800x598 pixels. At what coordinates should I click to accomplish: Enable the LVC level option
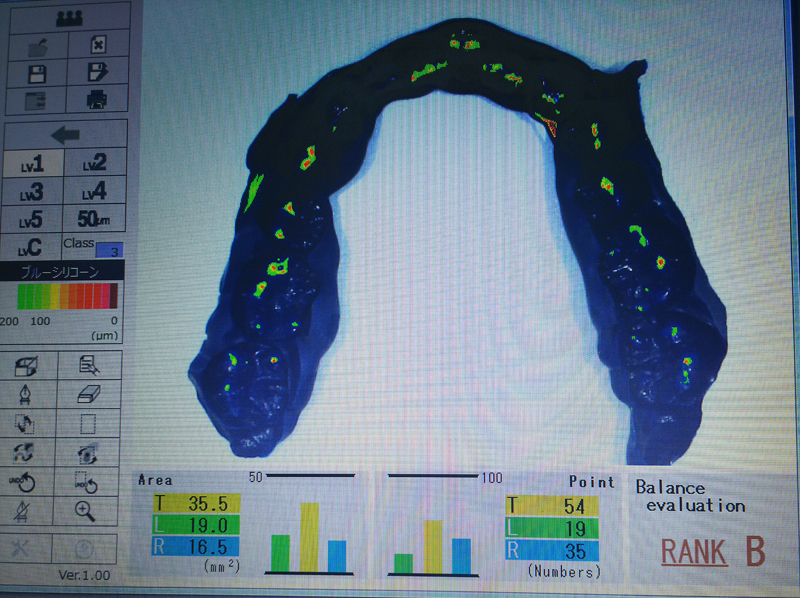[x=32, y=247]
